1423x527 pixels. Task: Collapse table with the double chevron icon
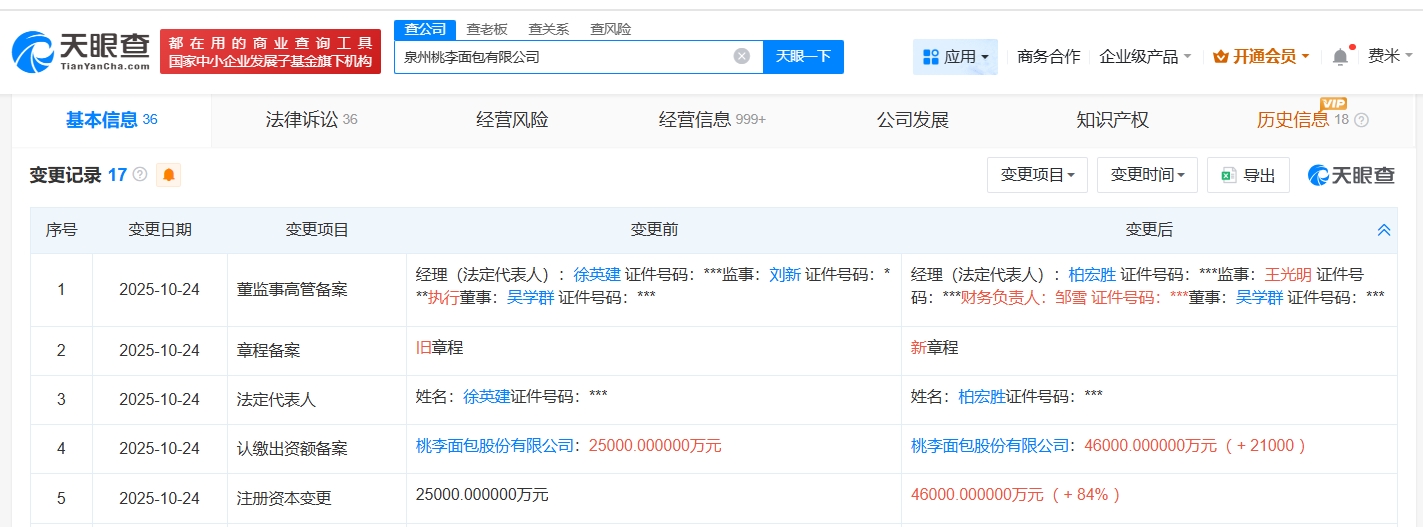pos(1384,230)
